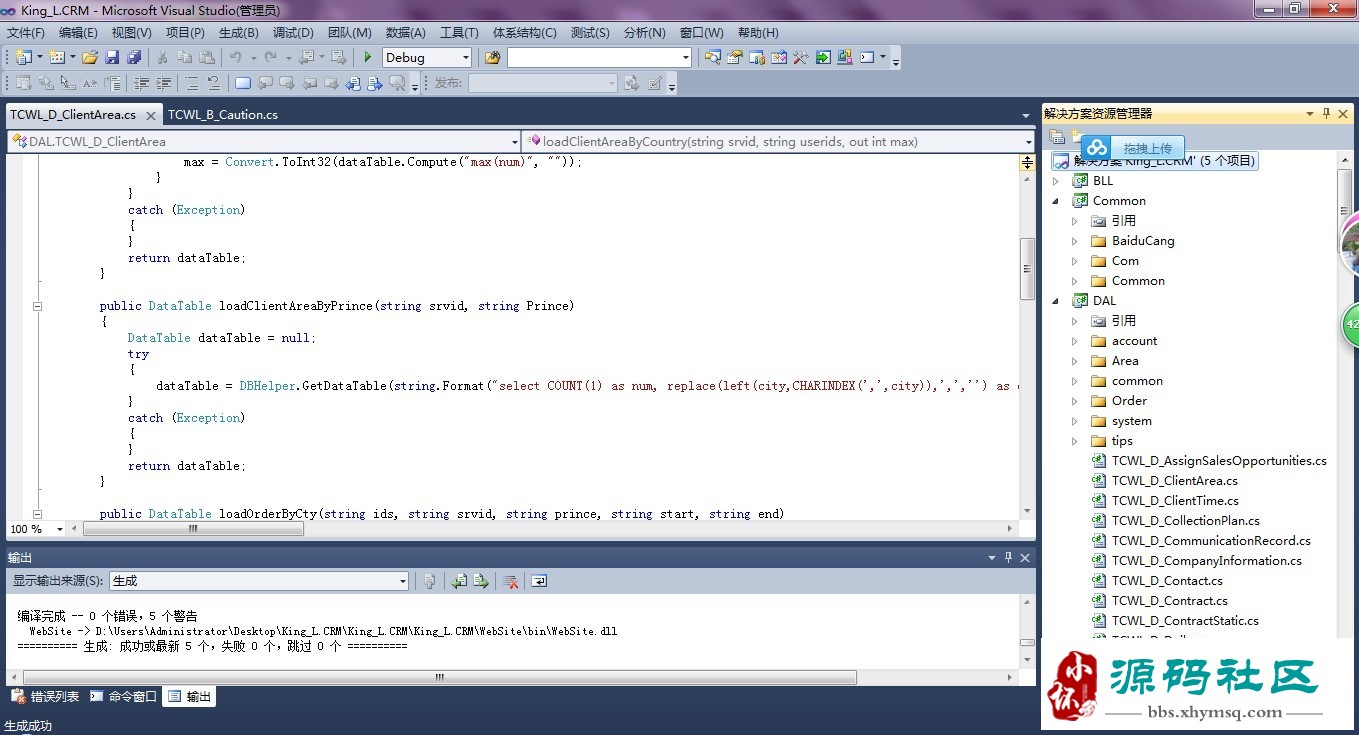Open Solution Explorer toolbar icon

click(712, 57)
